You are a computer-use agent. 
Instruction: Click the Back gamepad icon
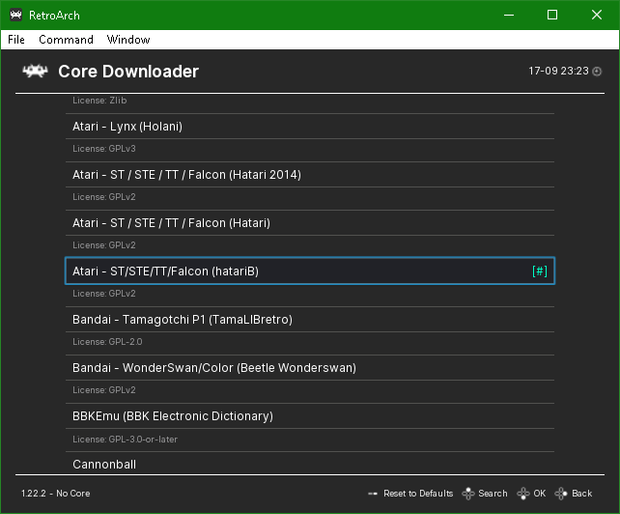(561, 493)
